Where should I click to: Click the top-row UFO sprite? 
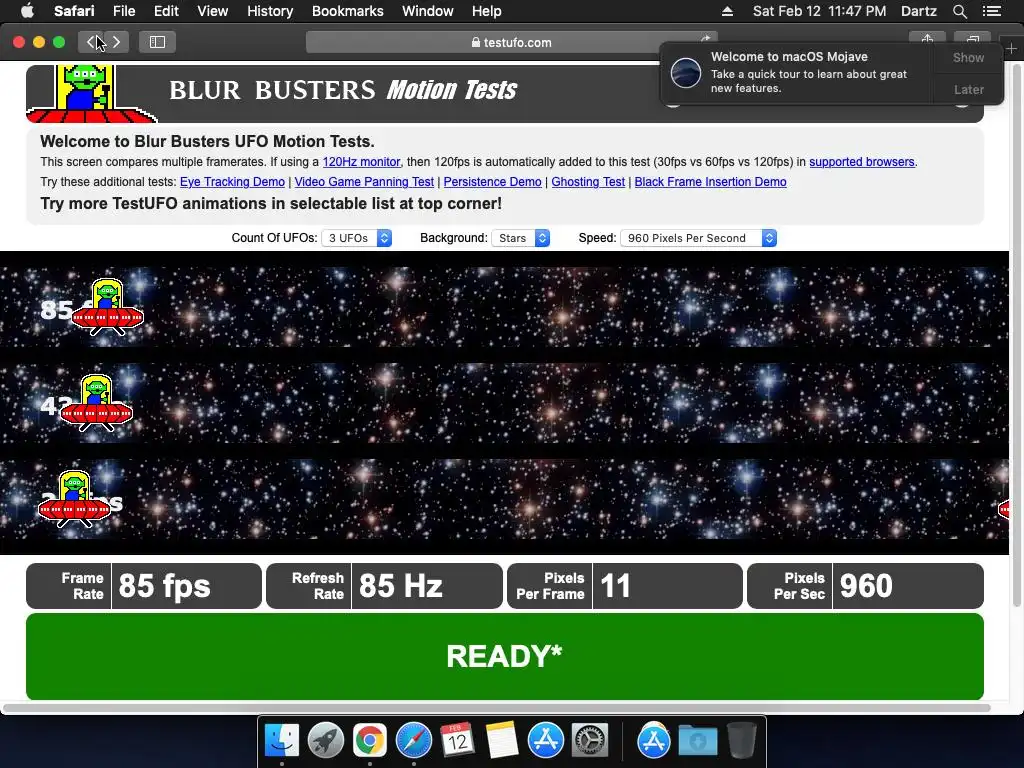pos(107,306)
